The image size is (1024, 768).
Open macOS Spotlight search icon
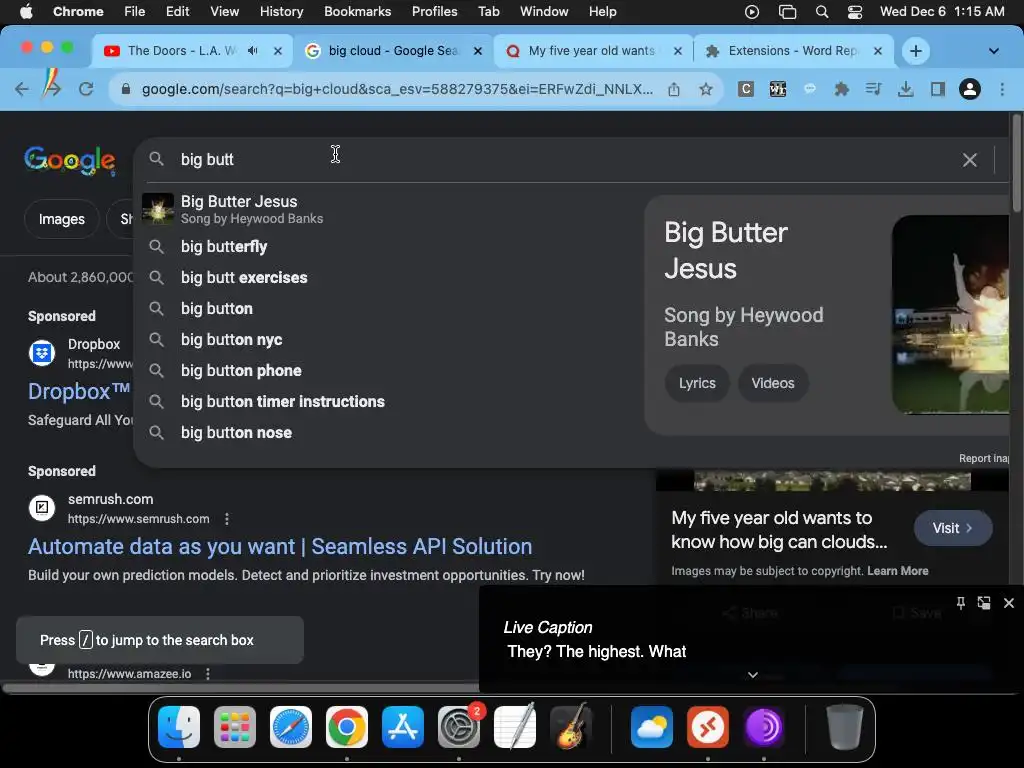click(822, 12)
